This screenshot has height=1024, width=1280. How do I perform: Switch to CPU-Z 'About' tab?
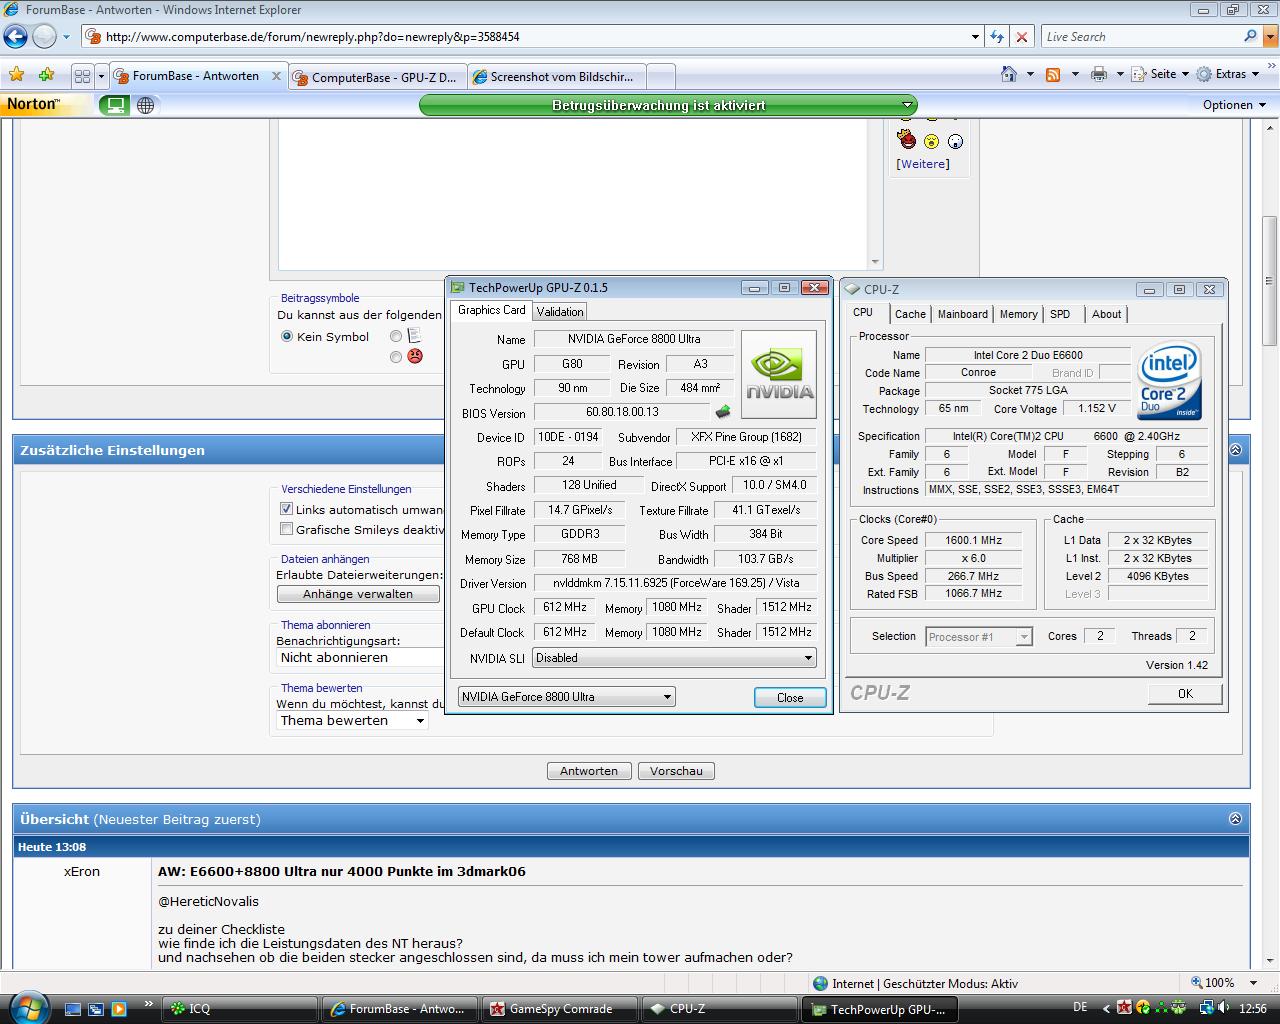pyautogui.click(x=1106, y=314)
